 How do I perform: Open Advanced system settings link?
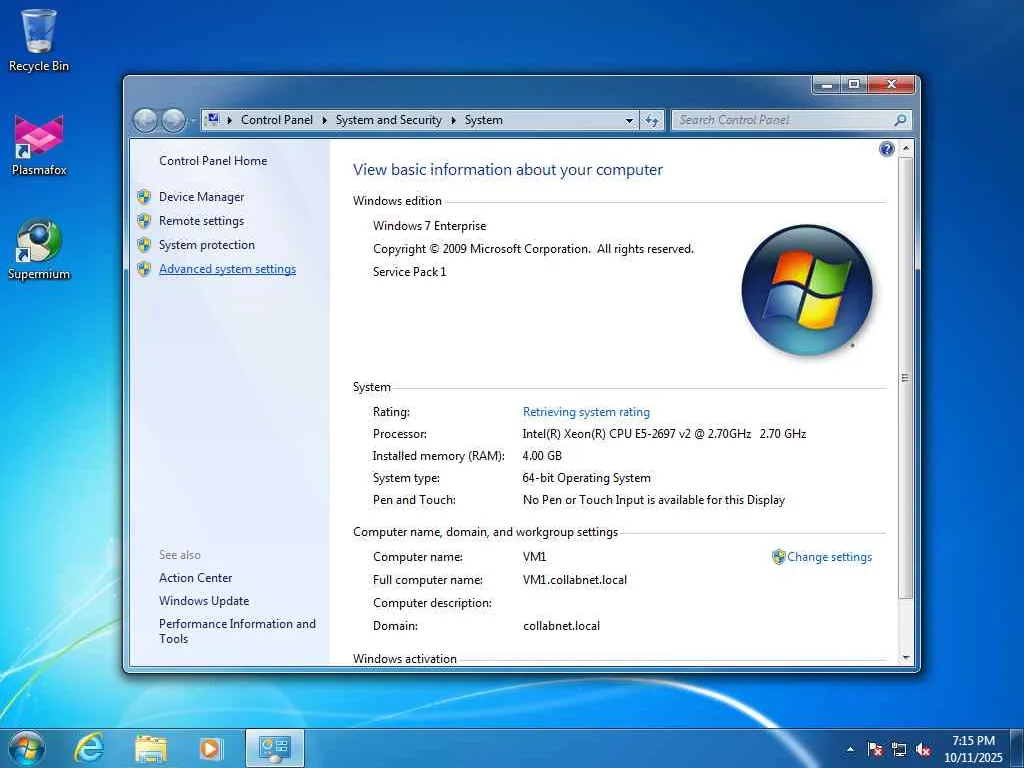pyautogui.click(x=227, y=269)
